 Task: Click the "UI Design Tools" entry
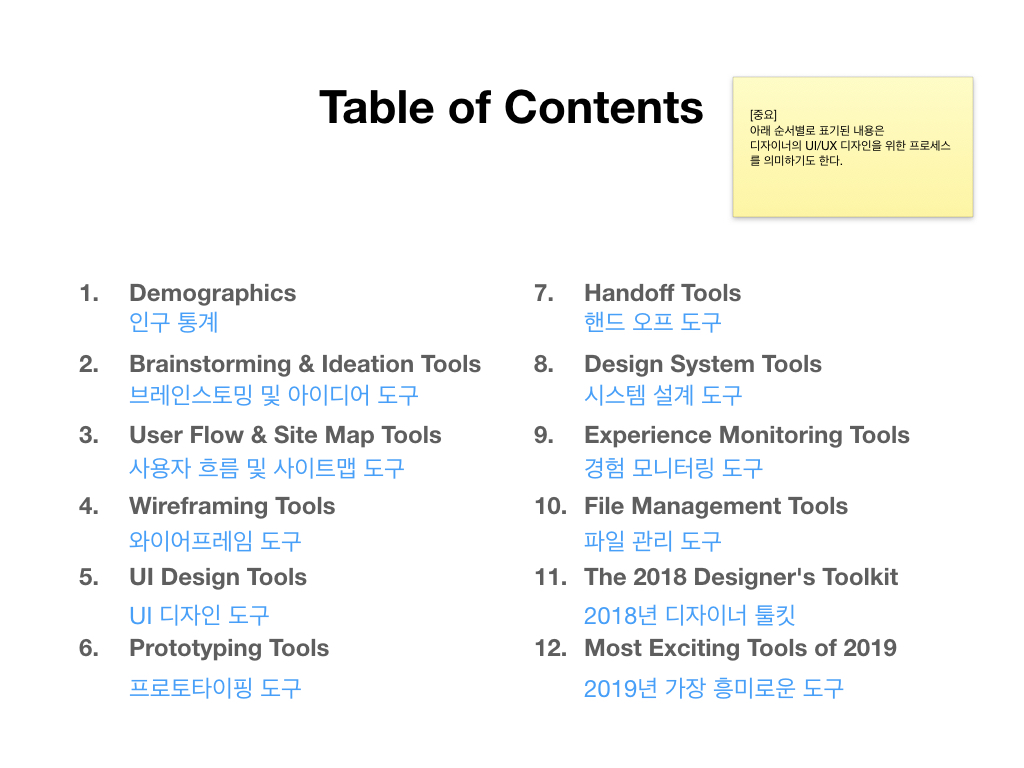(217, 577)
